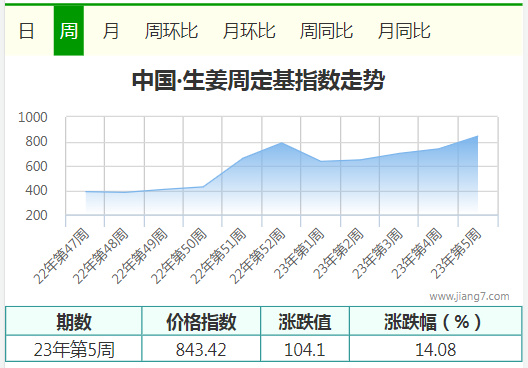This screenshot has height=368, width=528.
Task: Click the 22年第49周 axis label
Action: click(x=140, y=256)
